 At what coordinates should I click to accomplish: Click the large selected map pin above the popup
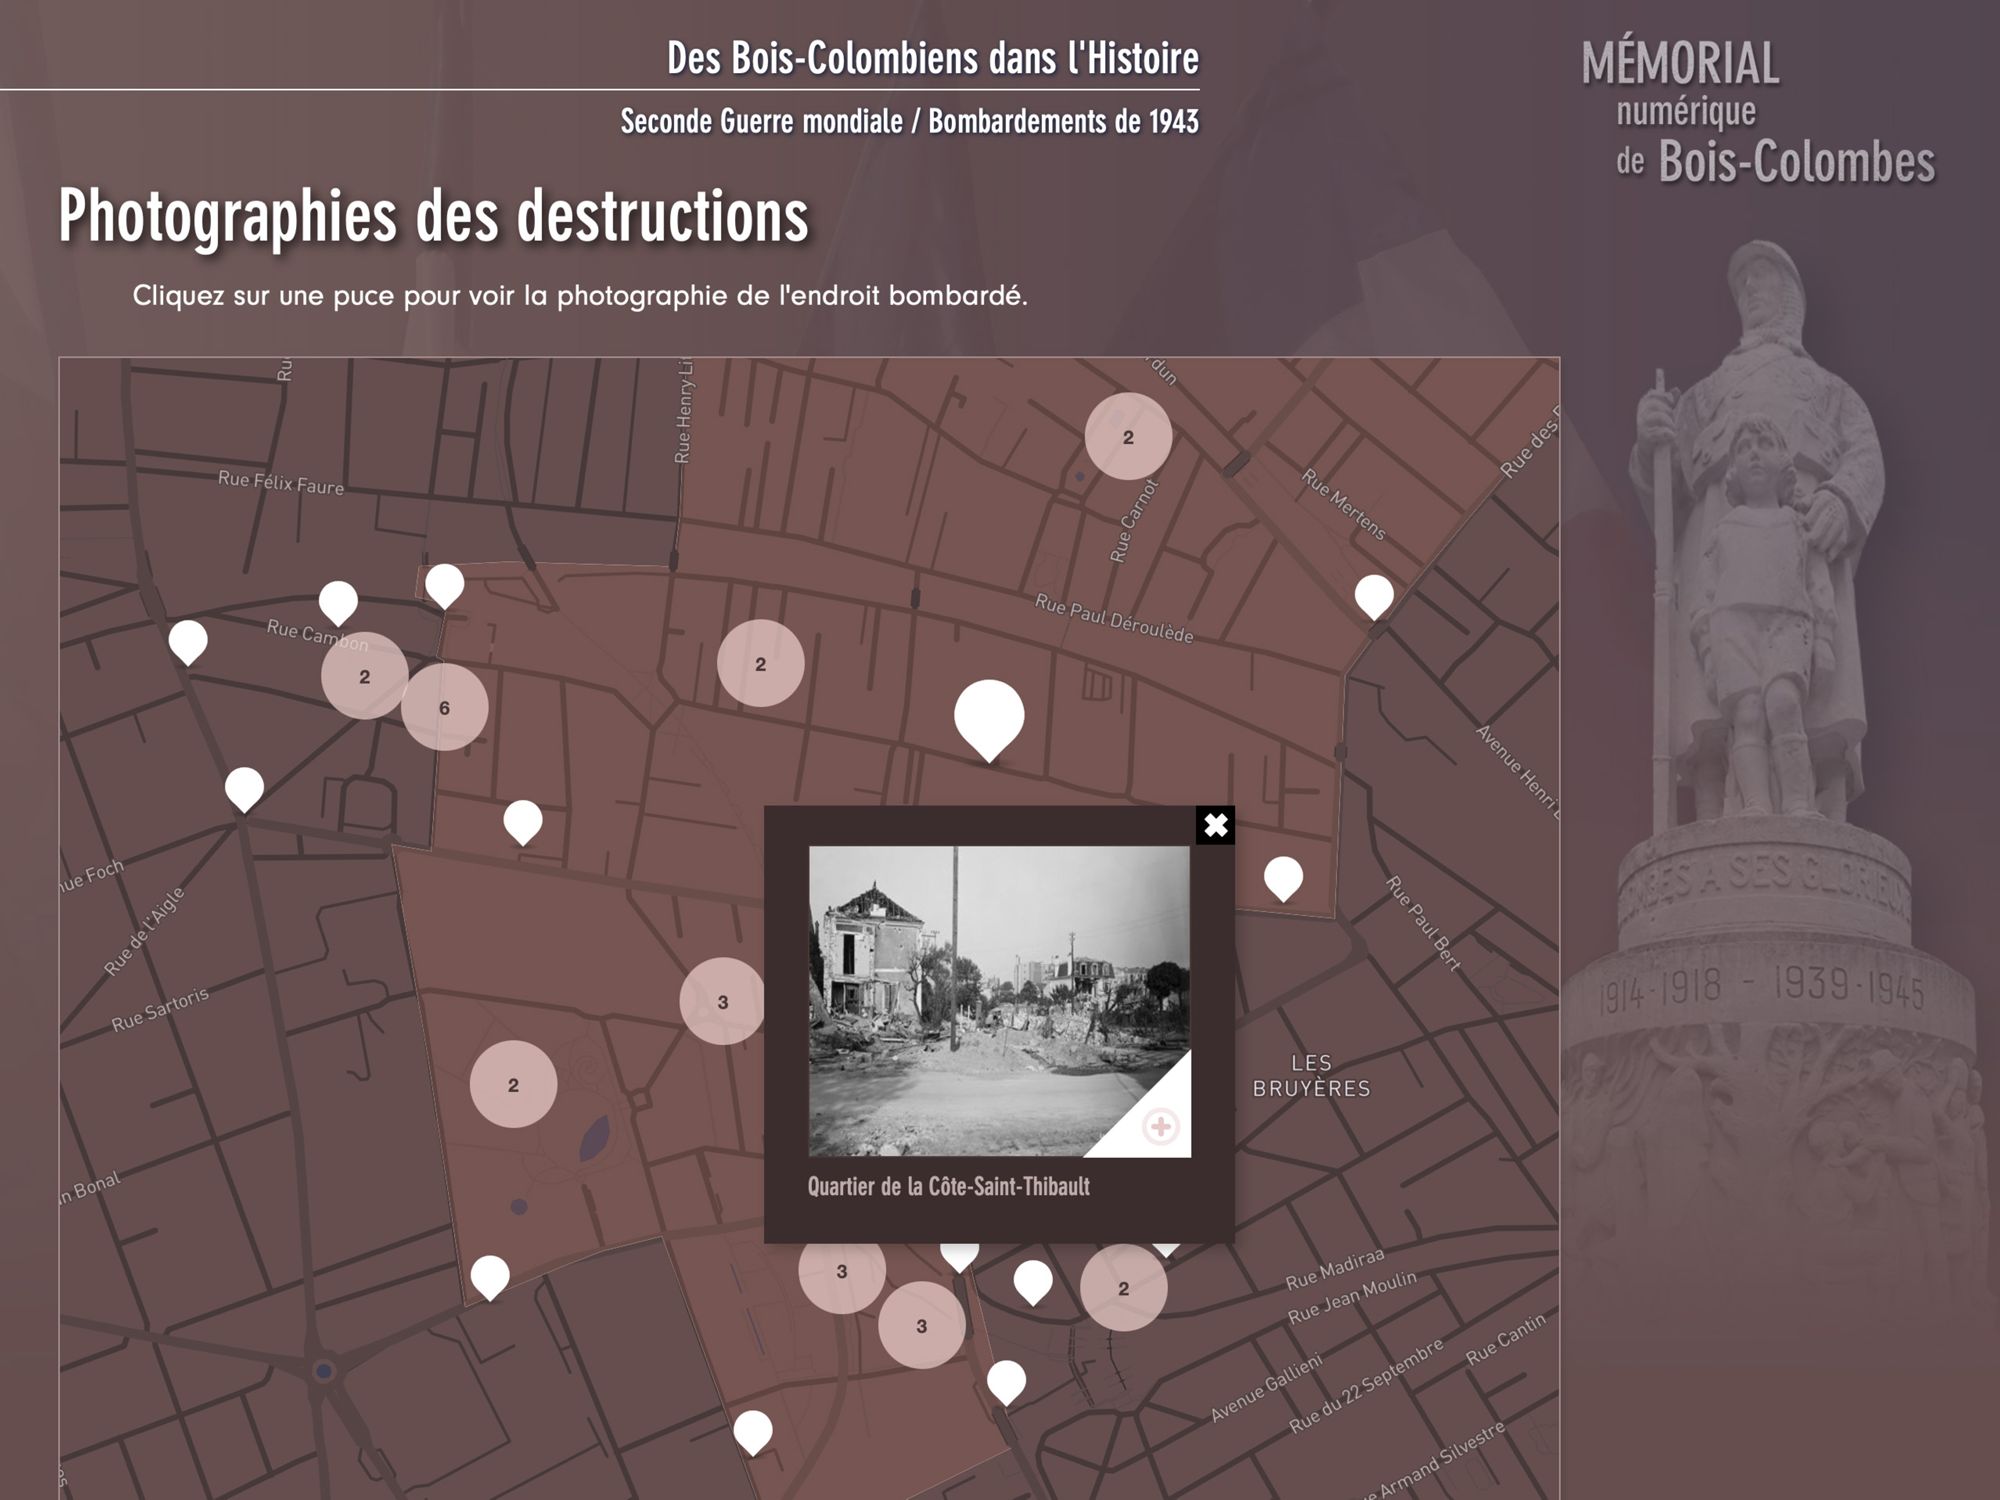(x=989, y=713)
